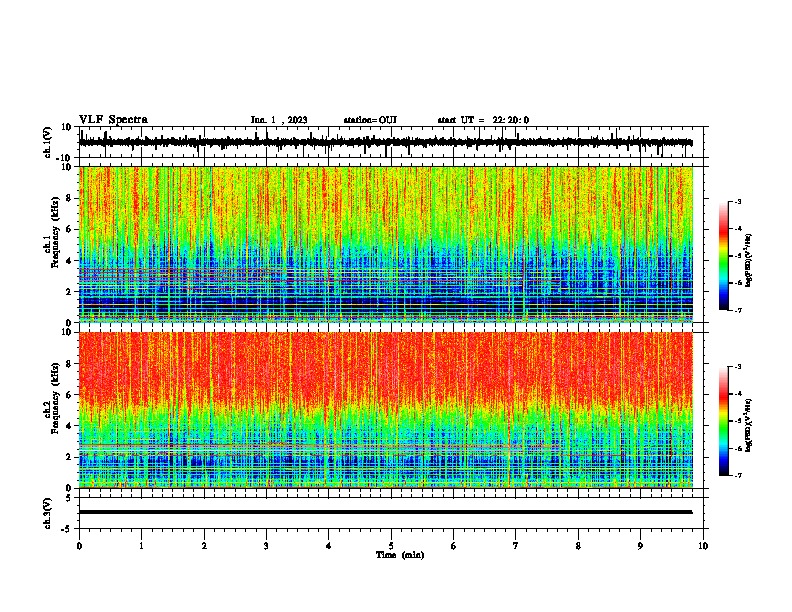Click the "ch.1(V)" waveform axis label

pyautogui.click(x=48, y=142)
